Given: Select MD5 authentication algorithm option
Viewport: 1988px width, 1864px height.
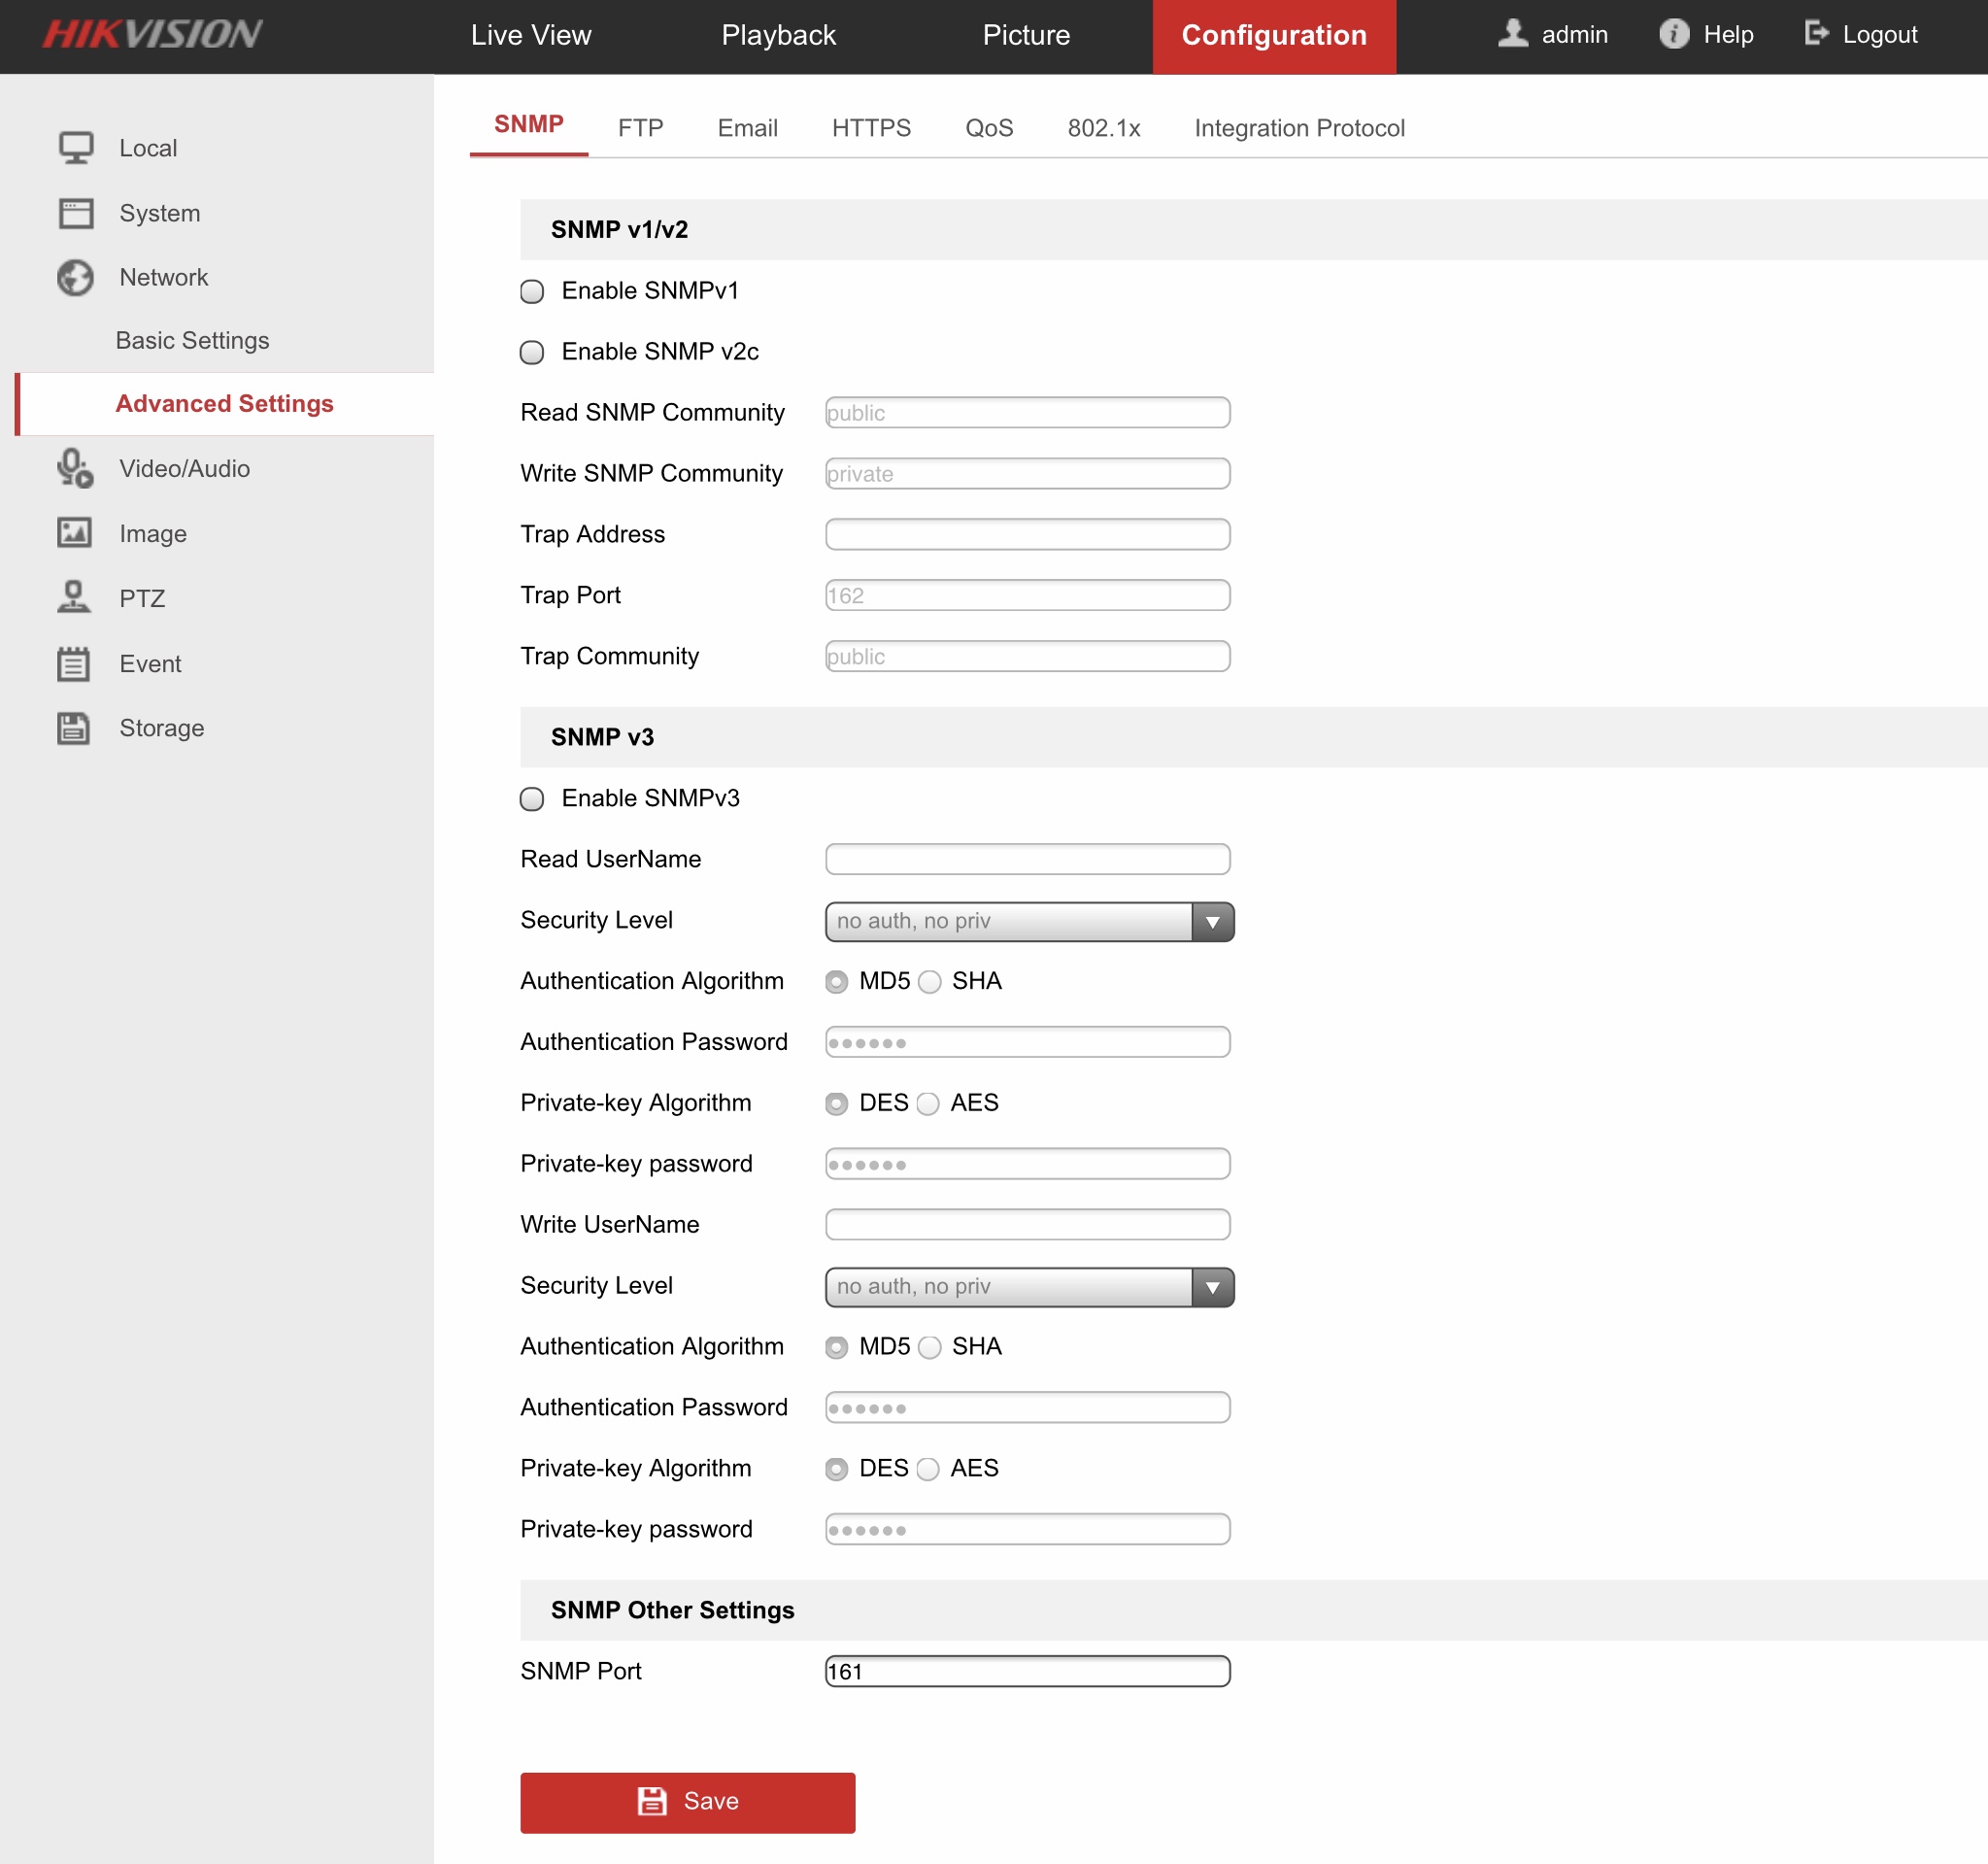Looking at the screenshot, I should click(837, 981).
